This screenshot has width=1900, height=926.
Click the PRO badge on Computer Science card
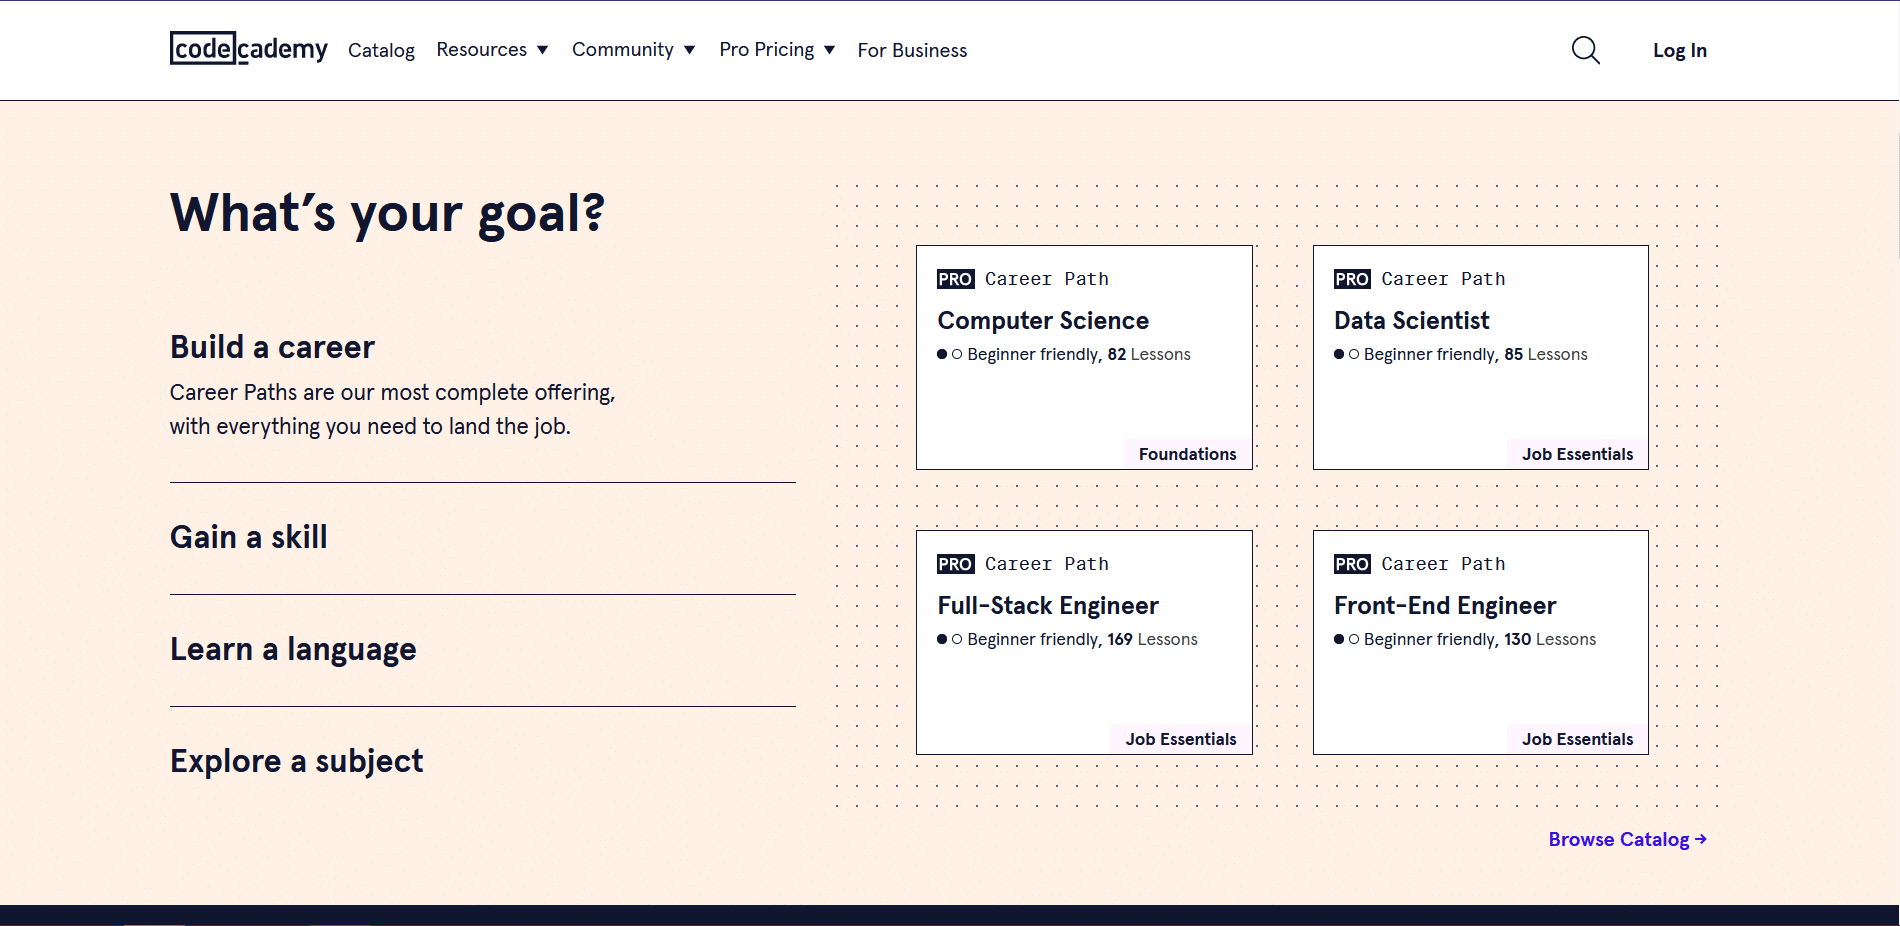955,279
